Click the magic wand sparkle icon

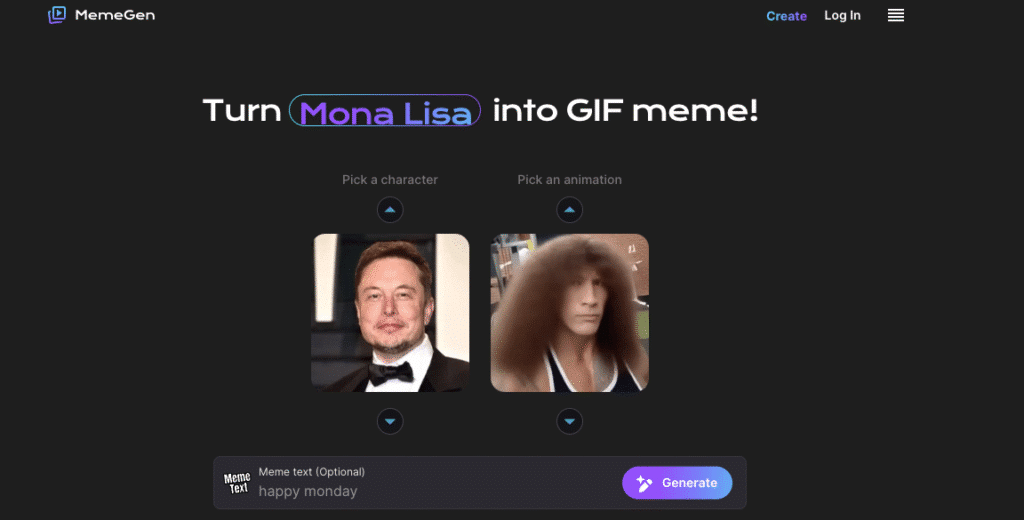[x=644, y=483]
